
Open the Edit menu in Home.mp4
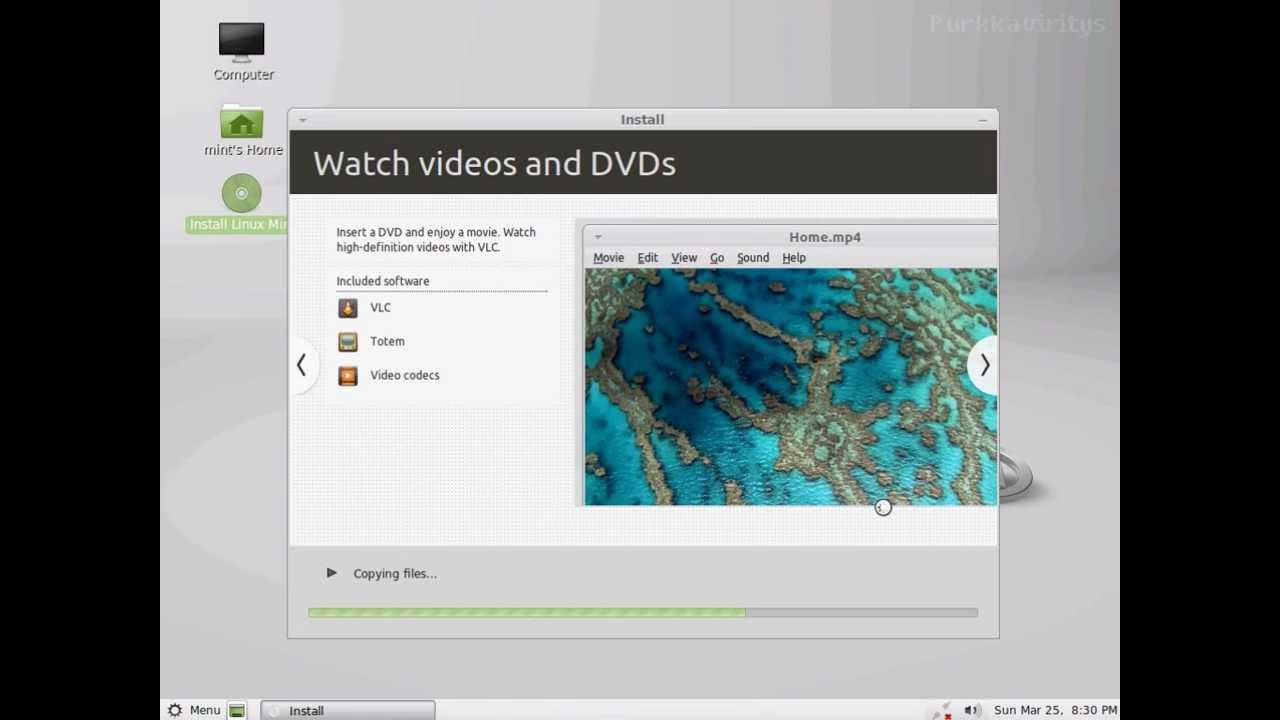click(x=648, y=258)
